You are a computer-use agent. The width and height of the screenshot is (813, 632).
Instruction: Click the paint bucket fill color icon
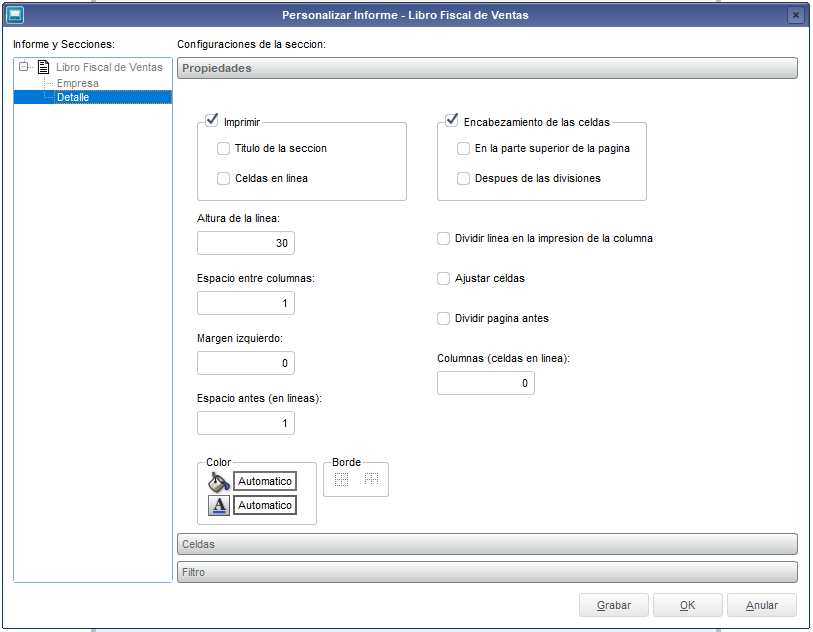[219, 482]
